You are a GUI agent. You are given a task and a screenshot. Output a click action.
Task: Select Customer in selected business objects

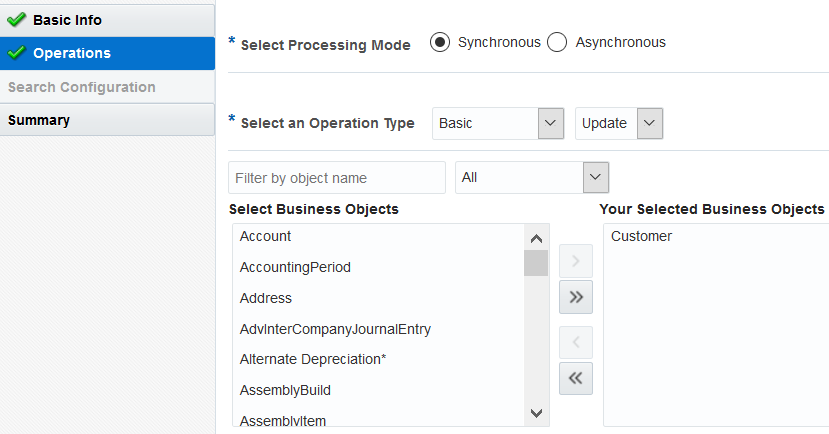642,236
